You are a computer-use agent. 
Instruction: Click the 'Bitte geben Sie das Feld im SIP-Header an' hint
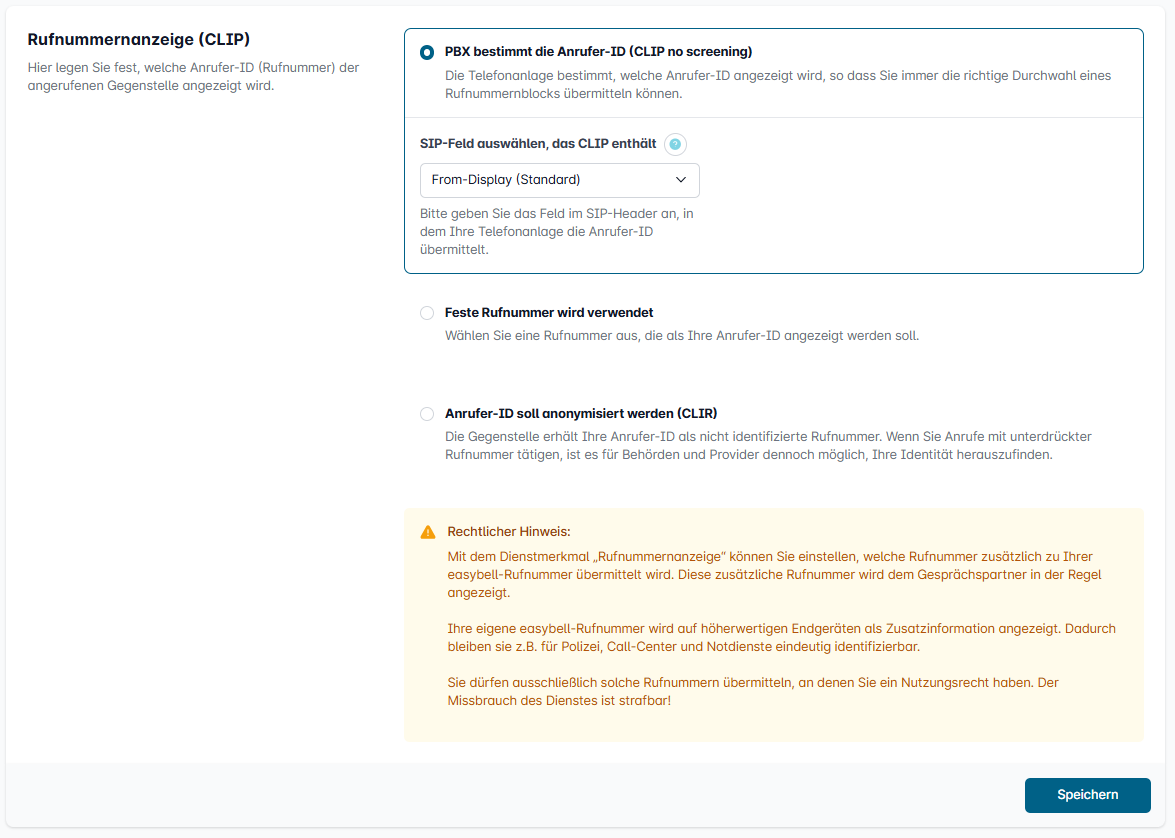coord(557,232)
